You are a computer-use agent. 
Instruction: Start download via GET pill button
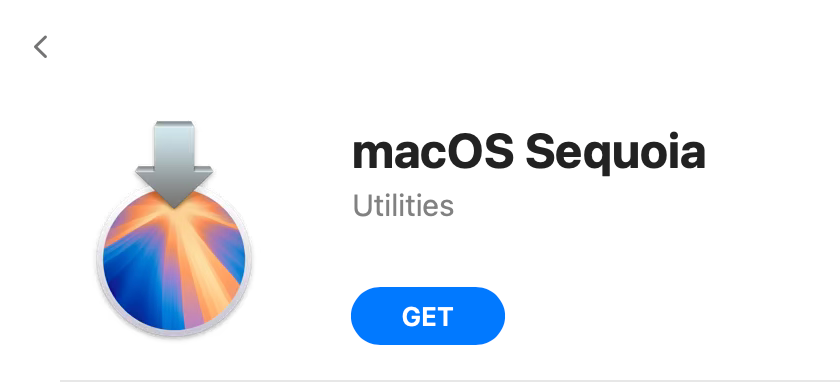click(428, 316)
